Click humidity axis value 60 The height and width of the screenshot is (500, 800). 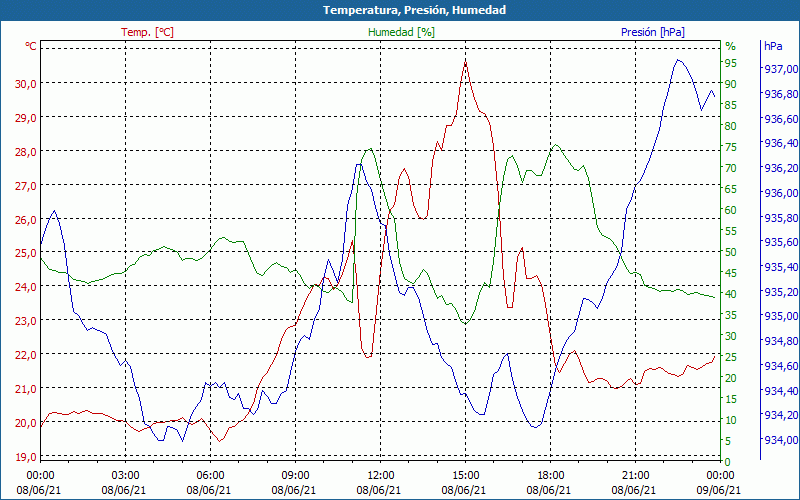point(731,210)
